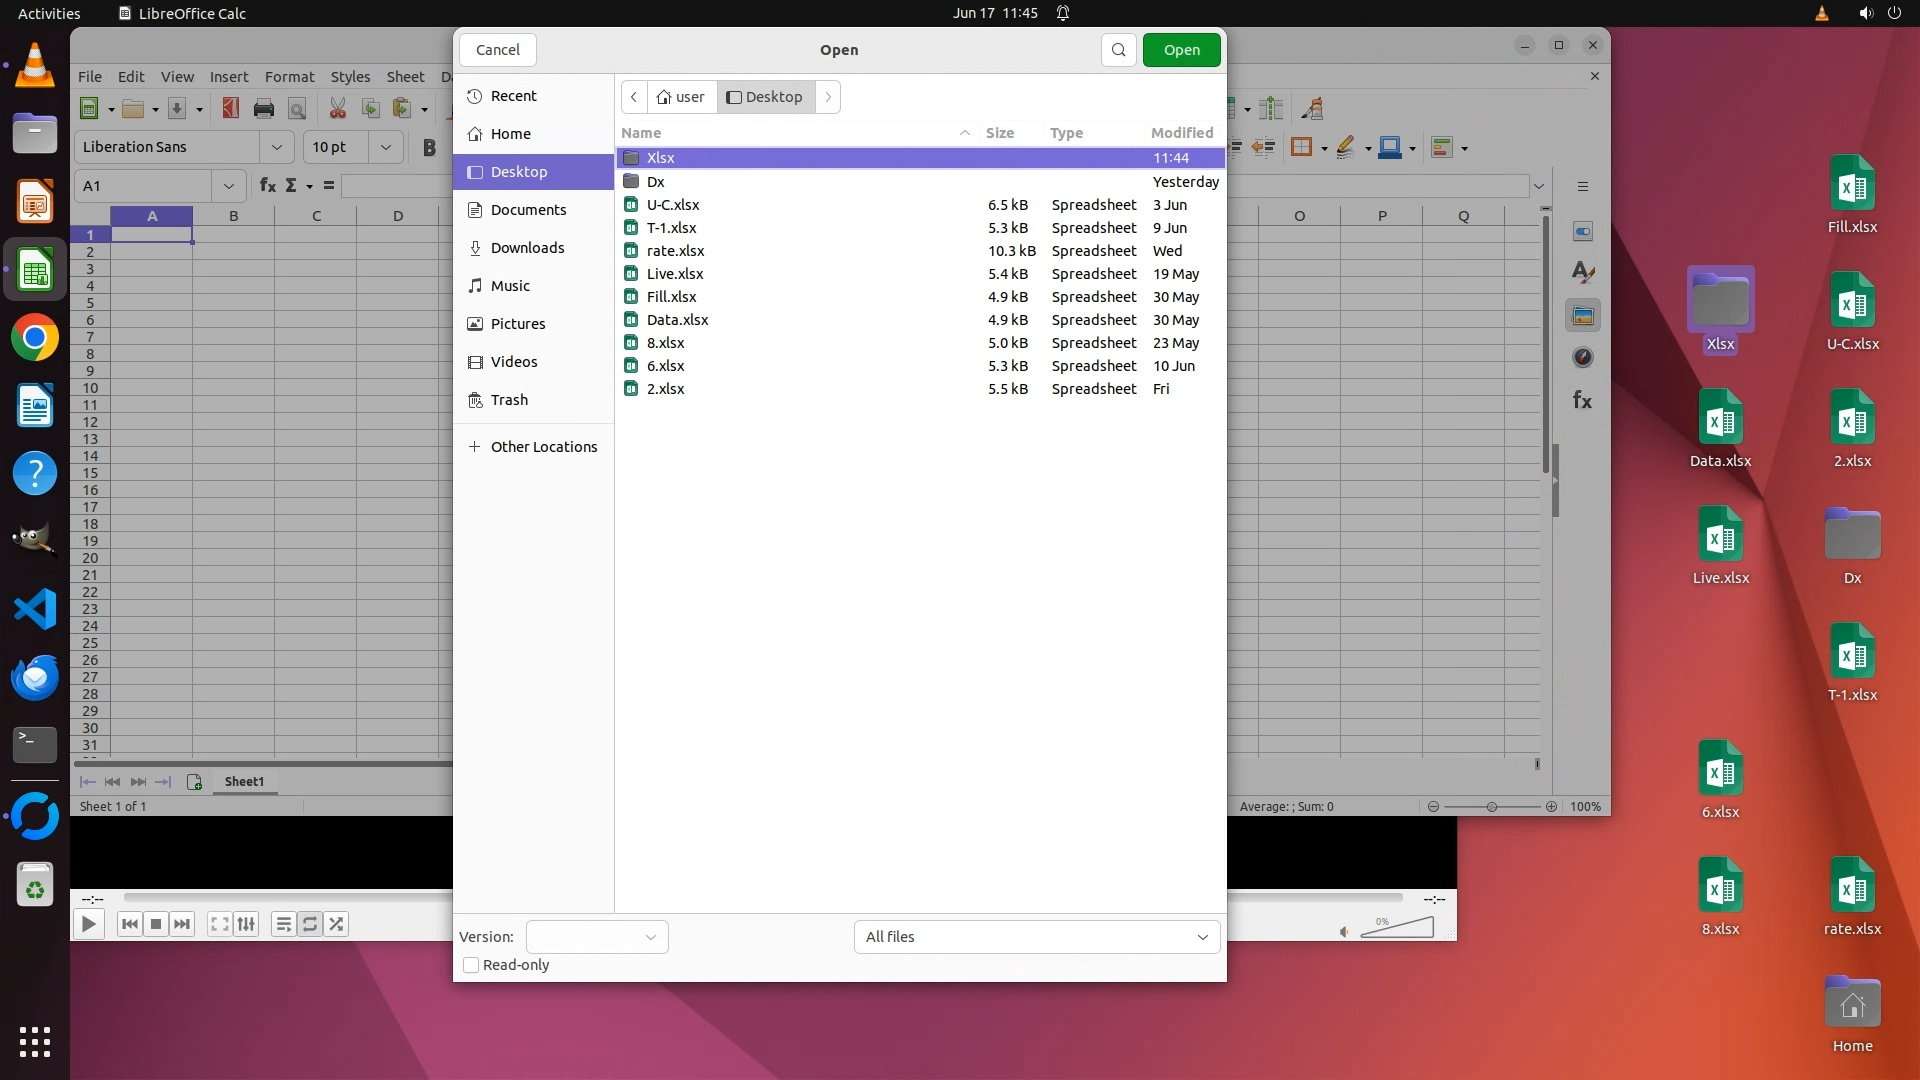
Task: Open the Functions sidebar fx icon
Action: point(1582,400)
